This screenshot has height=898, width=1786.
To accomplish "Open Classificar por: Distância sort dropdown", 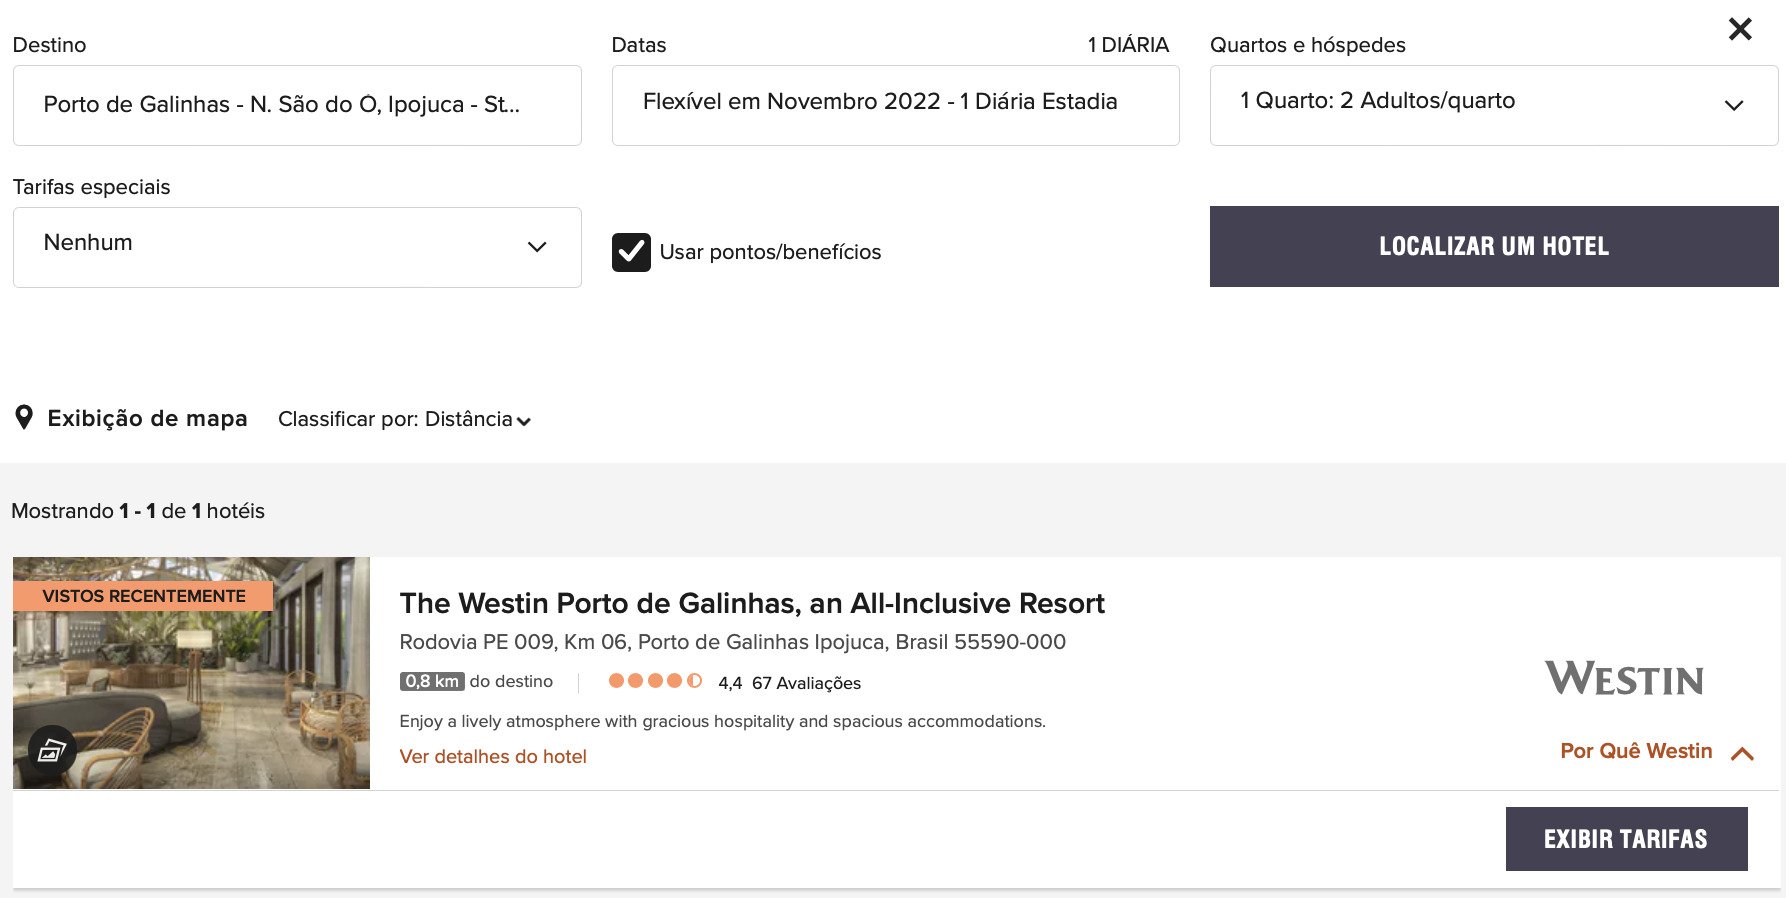I will pyautogui.click(x=405, y=419).
